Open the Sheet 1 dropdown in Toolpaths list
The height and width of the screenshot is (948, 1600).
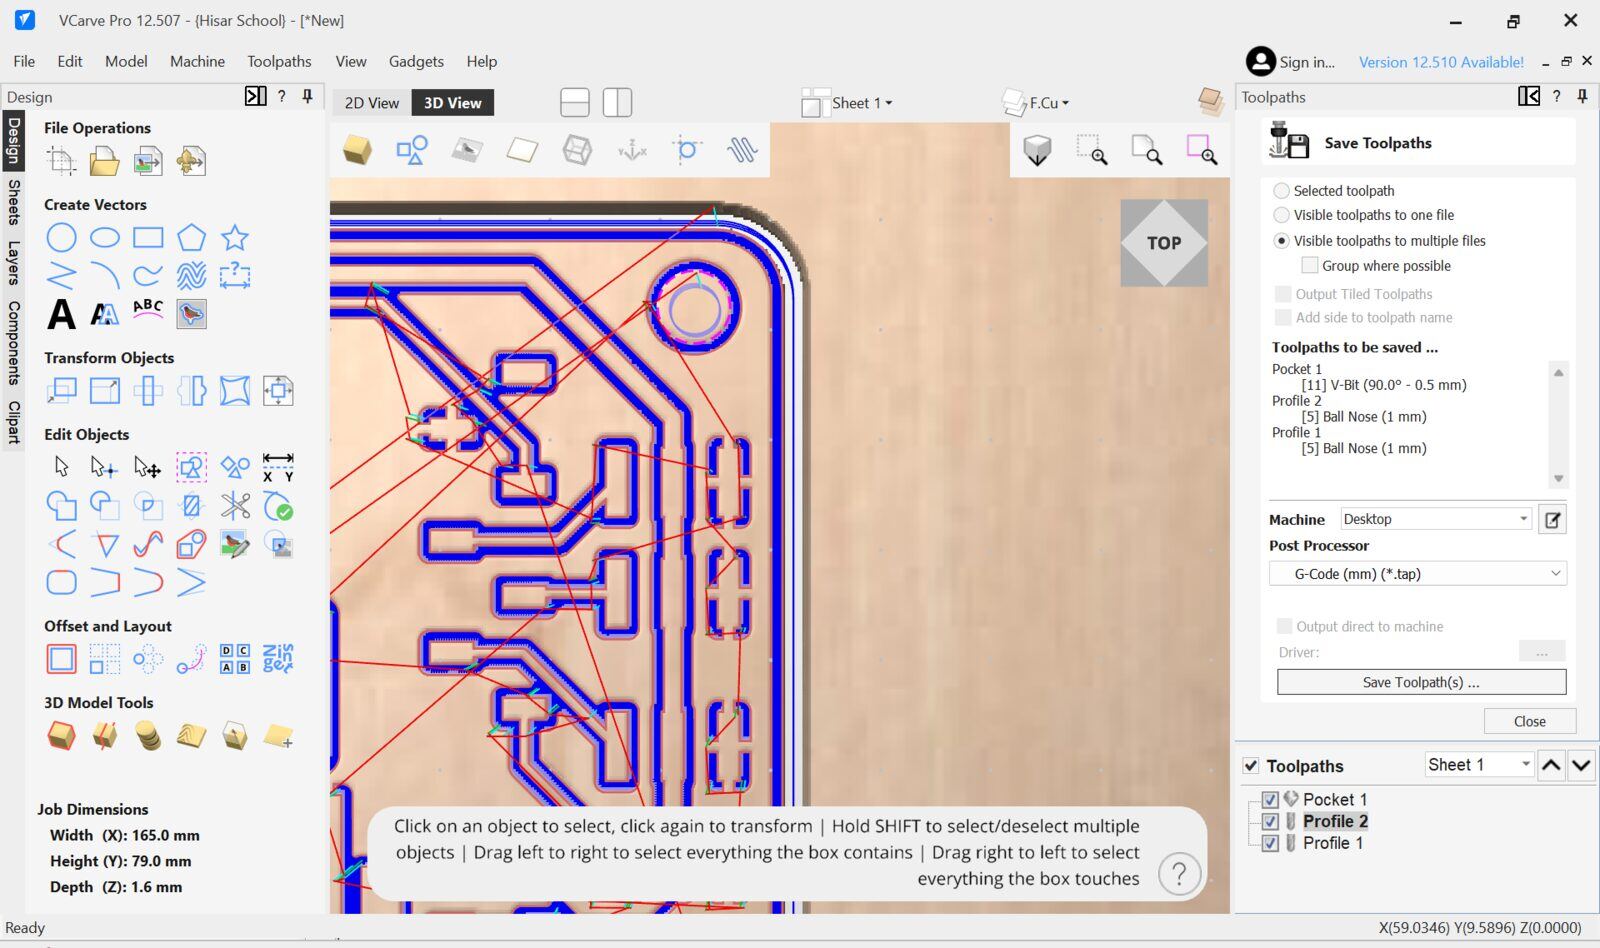[1479, 765]
